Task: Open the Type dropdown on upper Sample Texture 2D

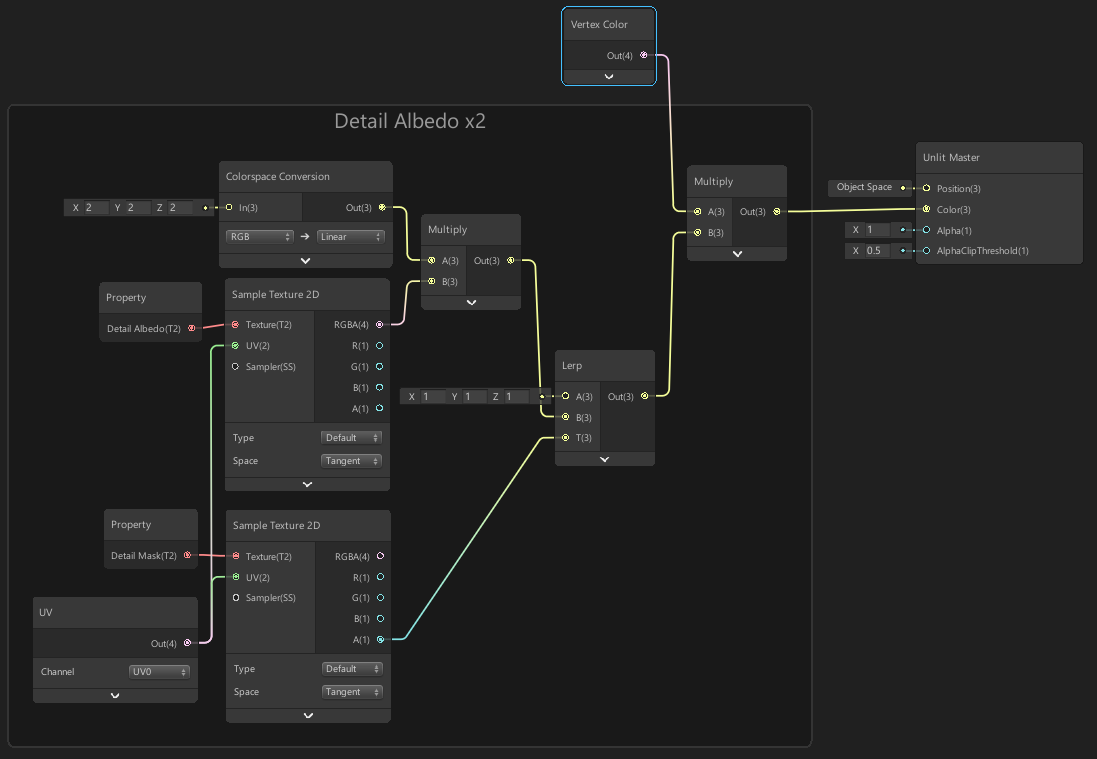Action: point(351,437)
